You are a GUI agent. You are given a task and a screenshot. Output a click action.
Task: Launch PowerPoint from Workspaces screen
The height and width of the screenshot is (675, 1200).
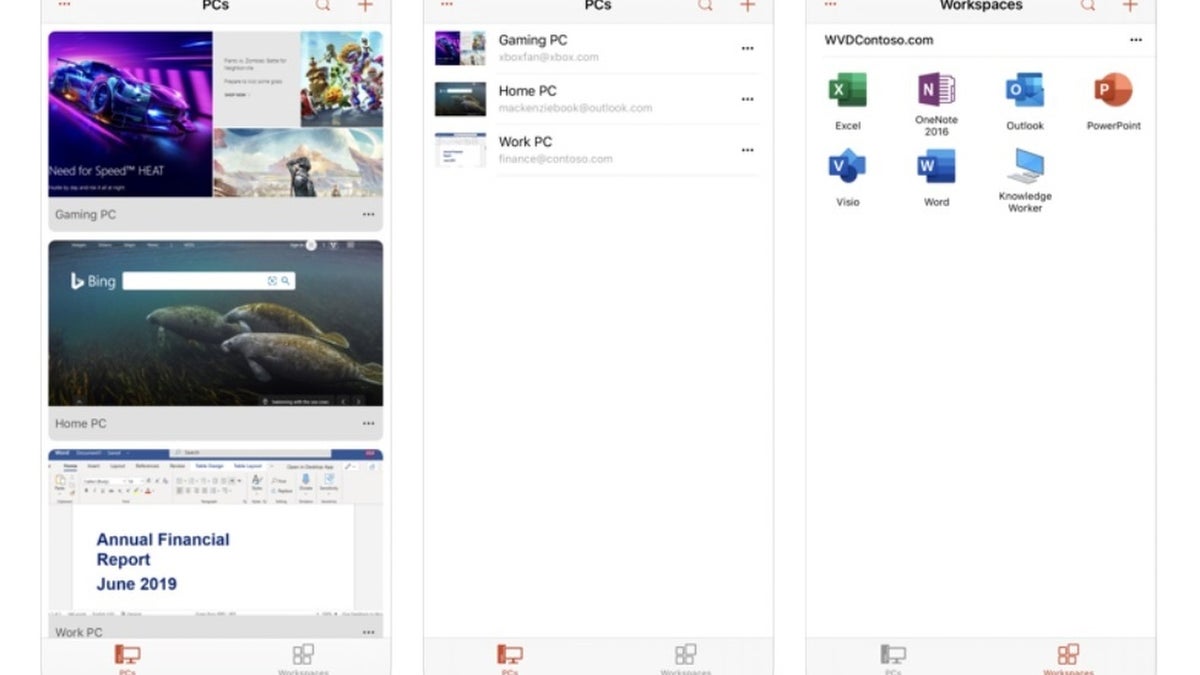[x=1113, y=90]
